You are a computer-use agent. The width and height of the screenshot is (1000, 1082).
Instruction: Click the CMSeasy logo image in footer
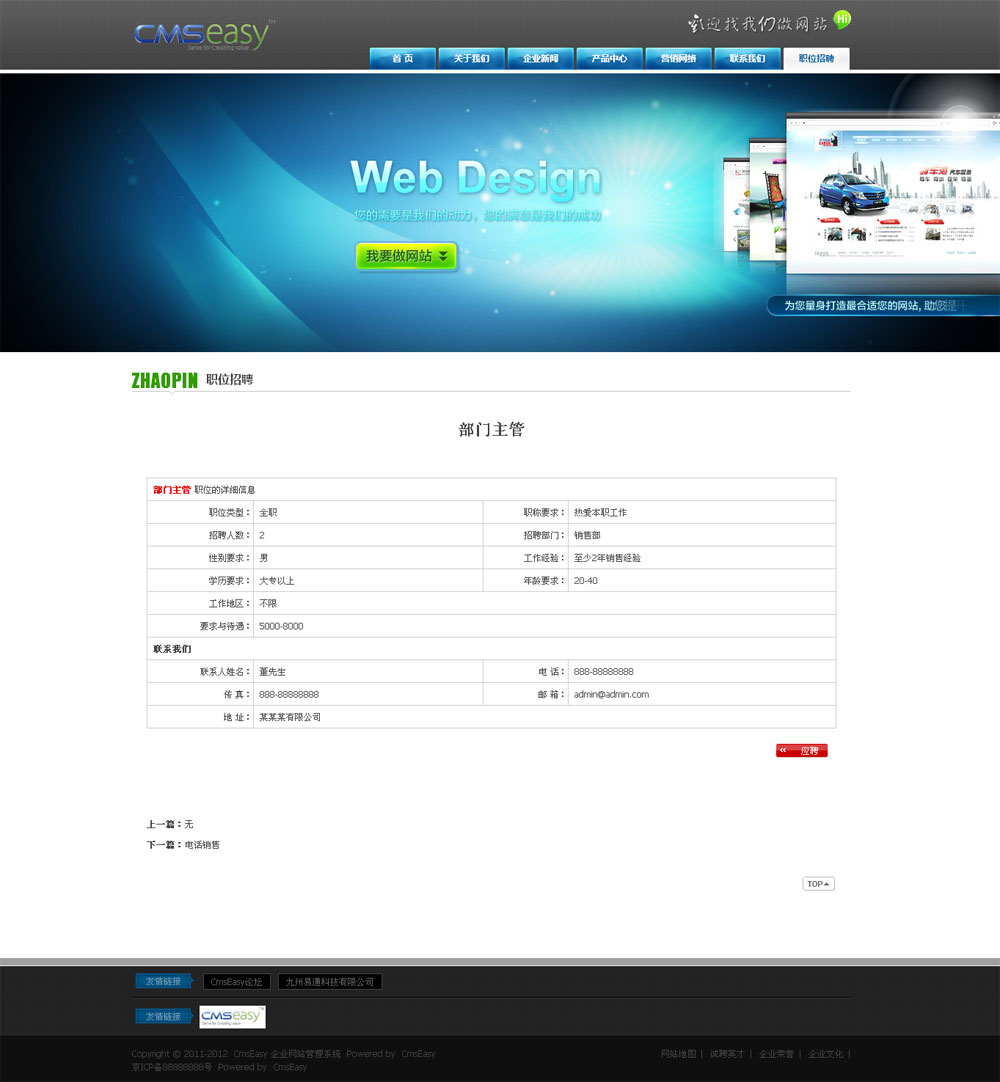coord(232,1017)
